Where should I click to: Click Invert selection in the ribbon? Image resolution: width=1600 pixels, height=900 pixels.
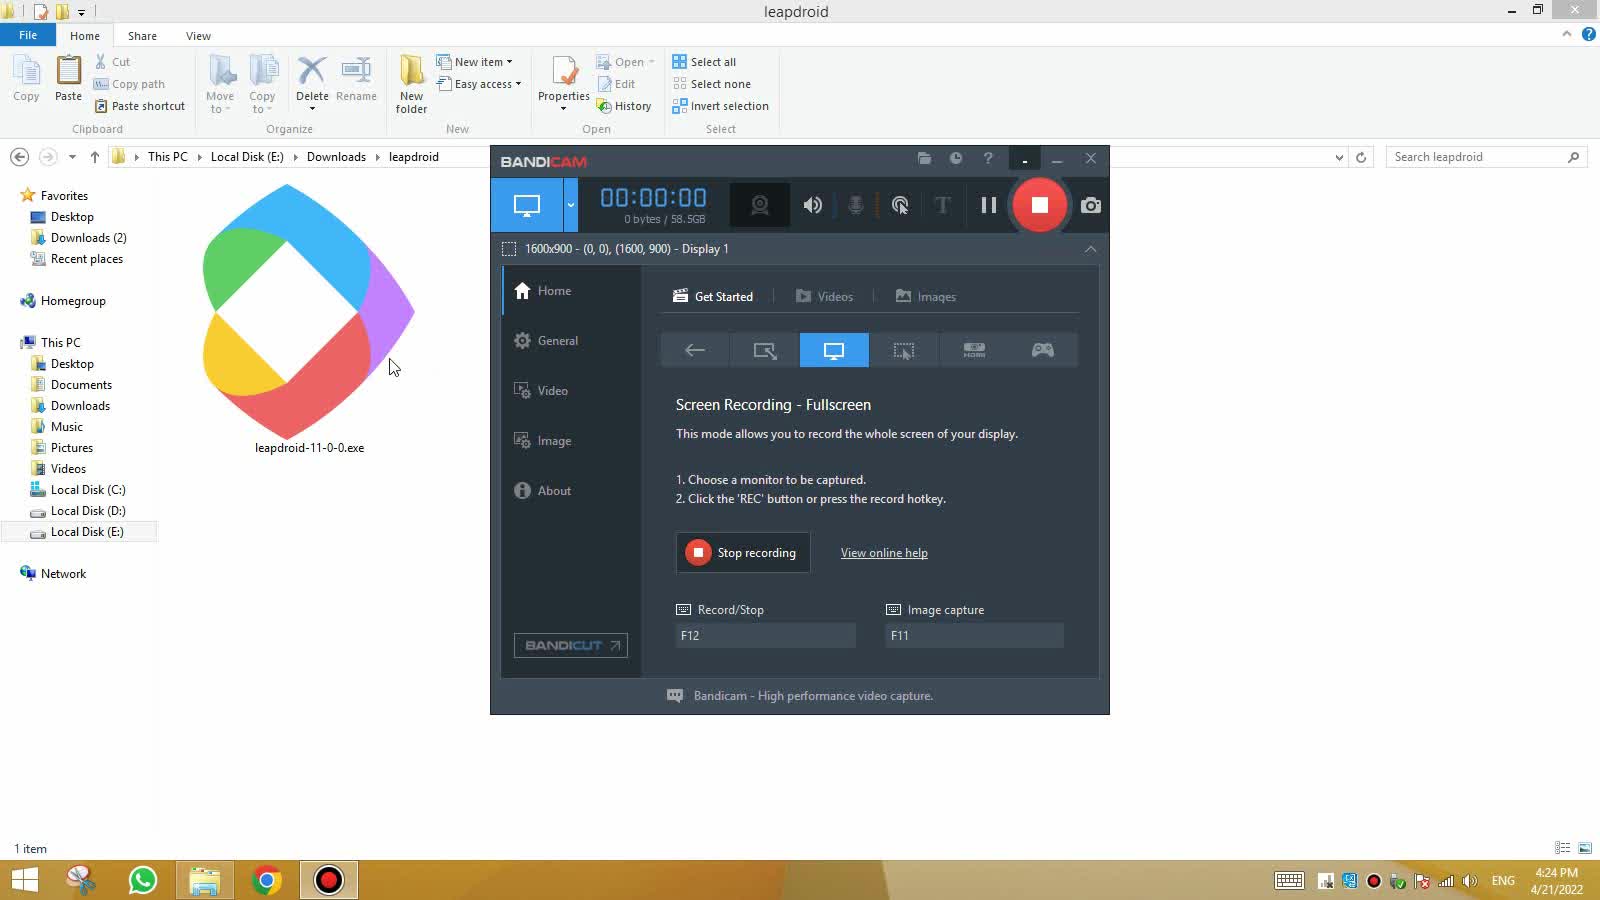tap(721, 106)
